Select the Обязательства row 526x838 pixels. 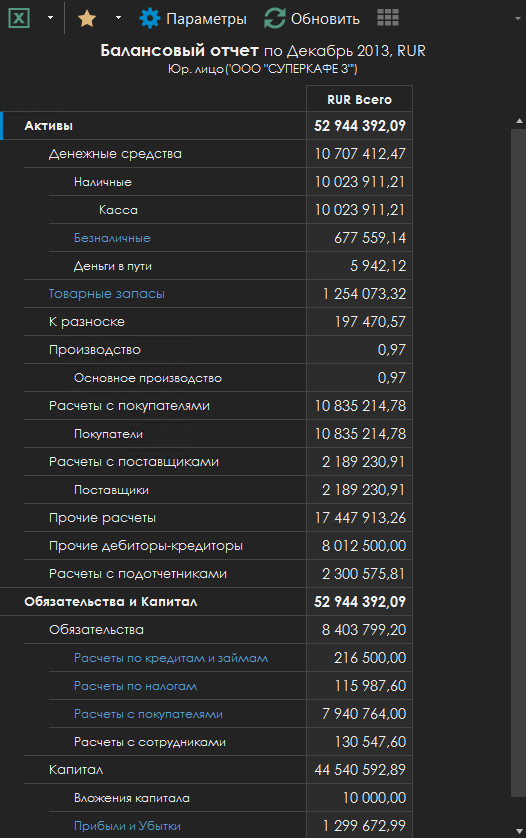218,630
